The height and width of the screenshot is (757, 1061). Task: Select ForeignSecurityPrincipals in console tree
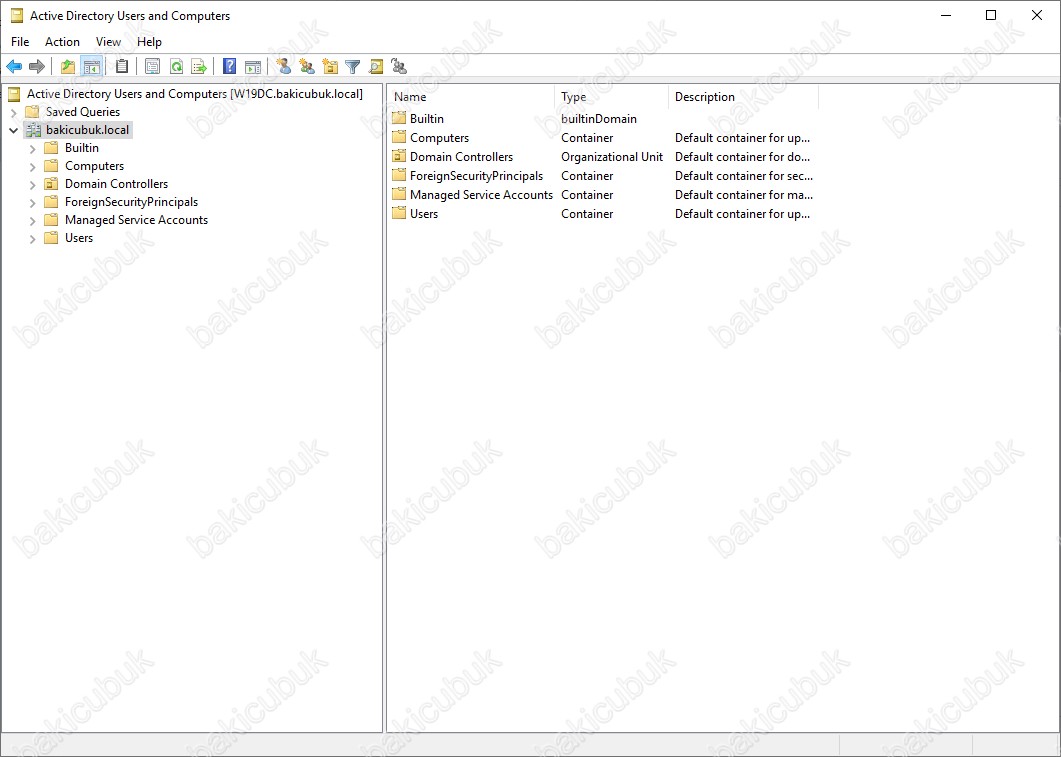[x=131, y=202]
